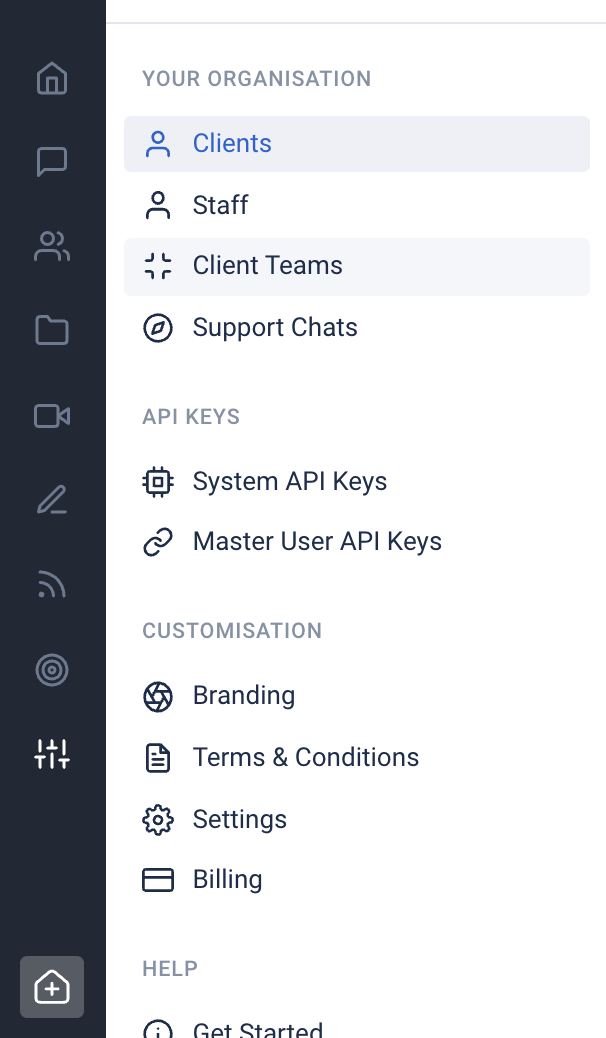Click the people group sidebar icon
The width and height of the screenshot is (606, 1038).
[52, 246]
